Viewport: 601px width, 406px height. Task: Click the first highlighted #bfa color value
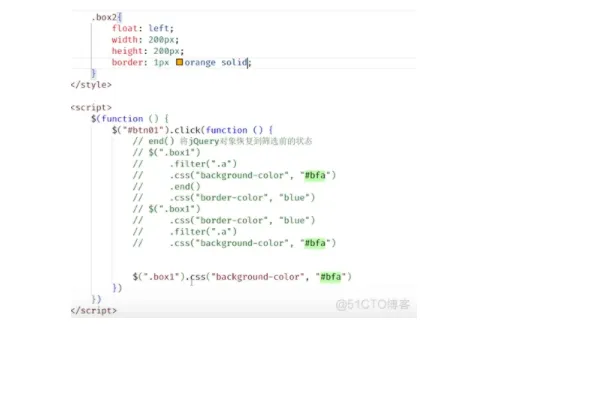315,175
